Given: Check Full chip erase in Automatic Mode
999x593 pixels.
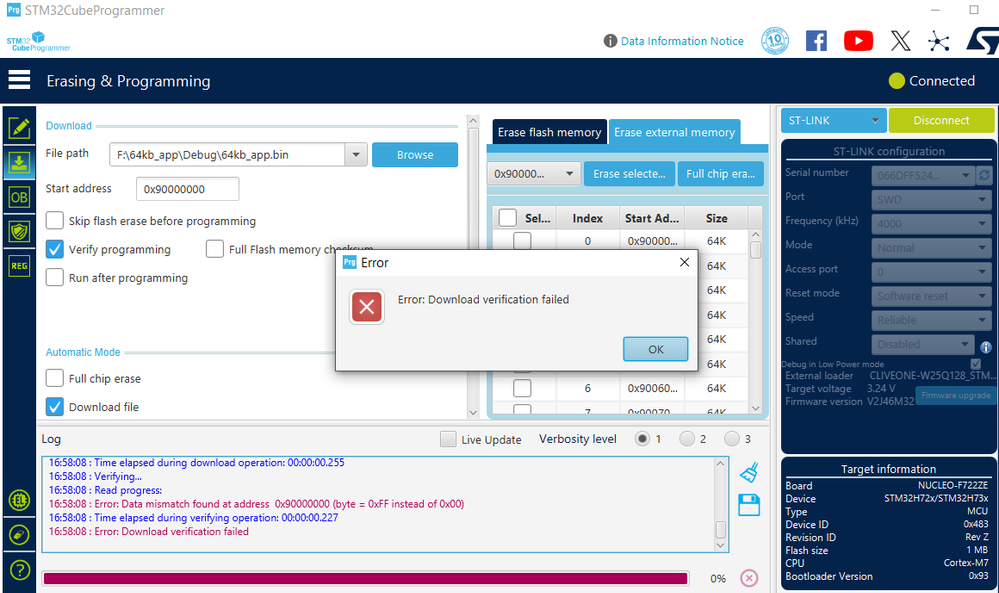Looking at the screenshot, I should click(x=55, y=378).
